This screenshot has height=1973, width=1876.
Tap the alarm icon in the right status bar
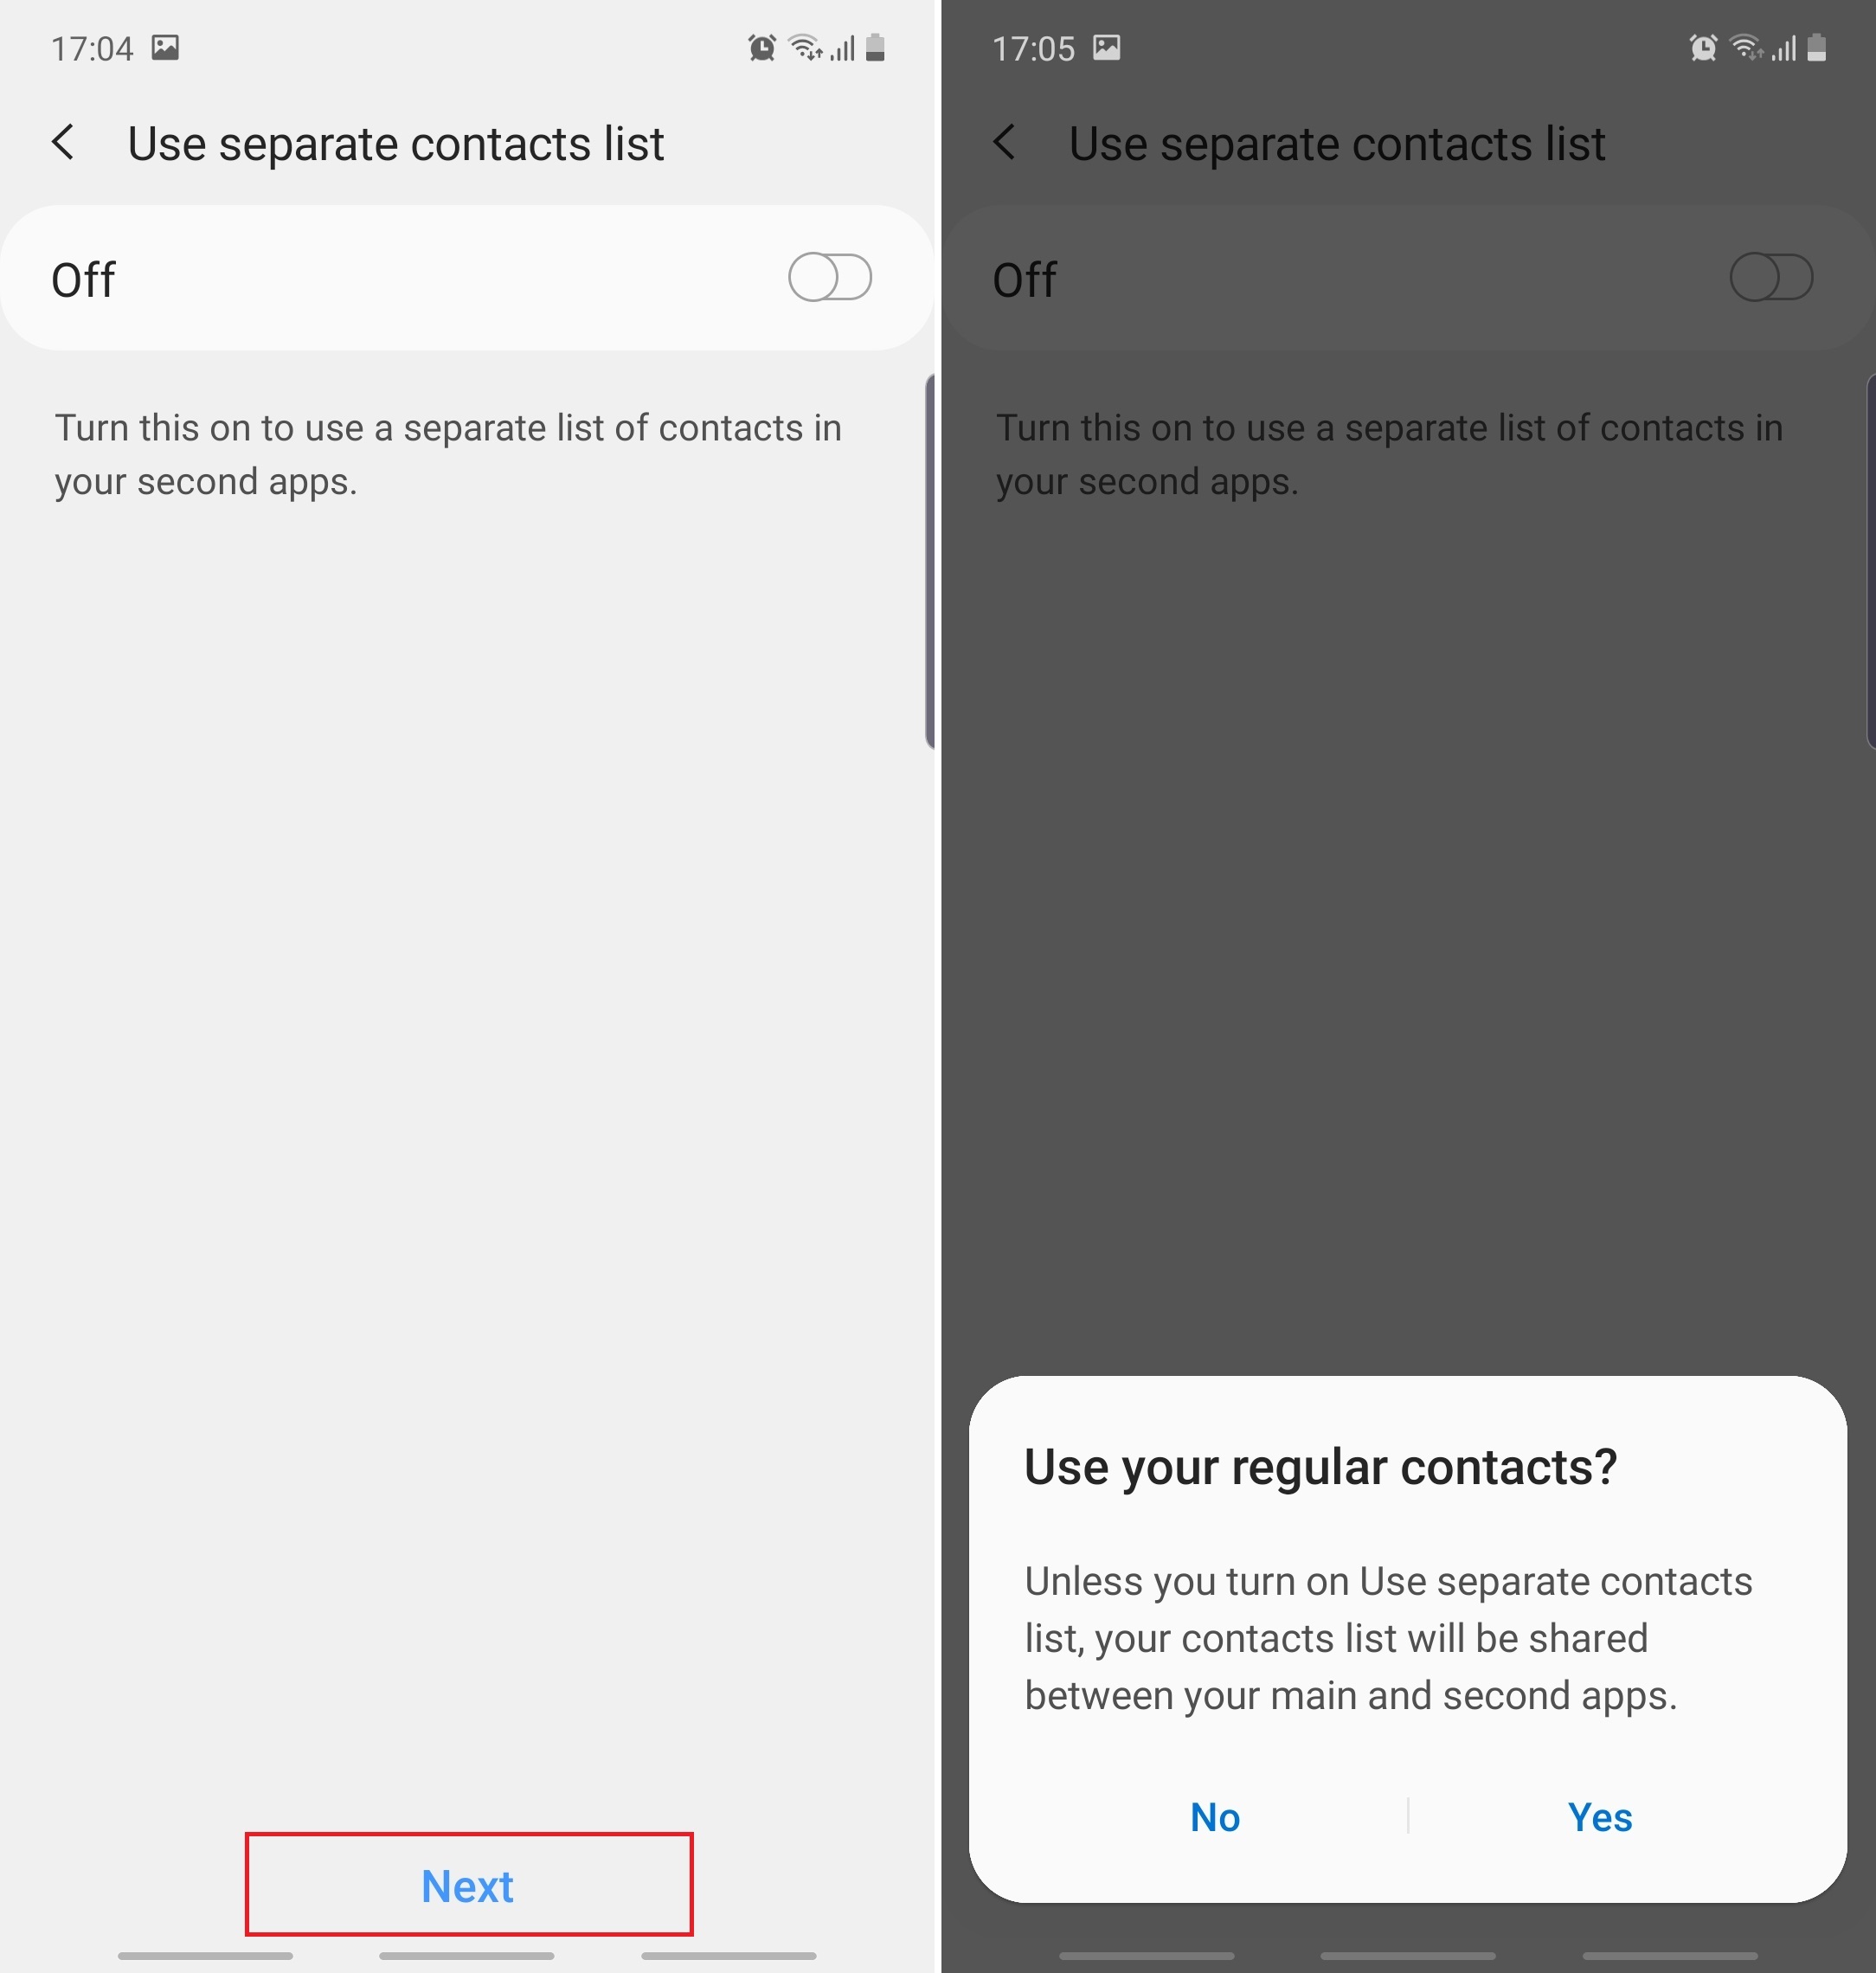[1703, 47]
